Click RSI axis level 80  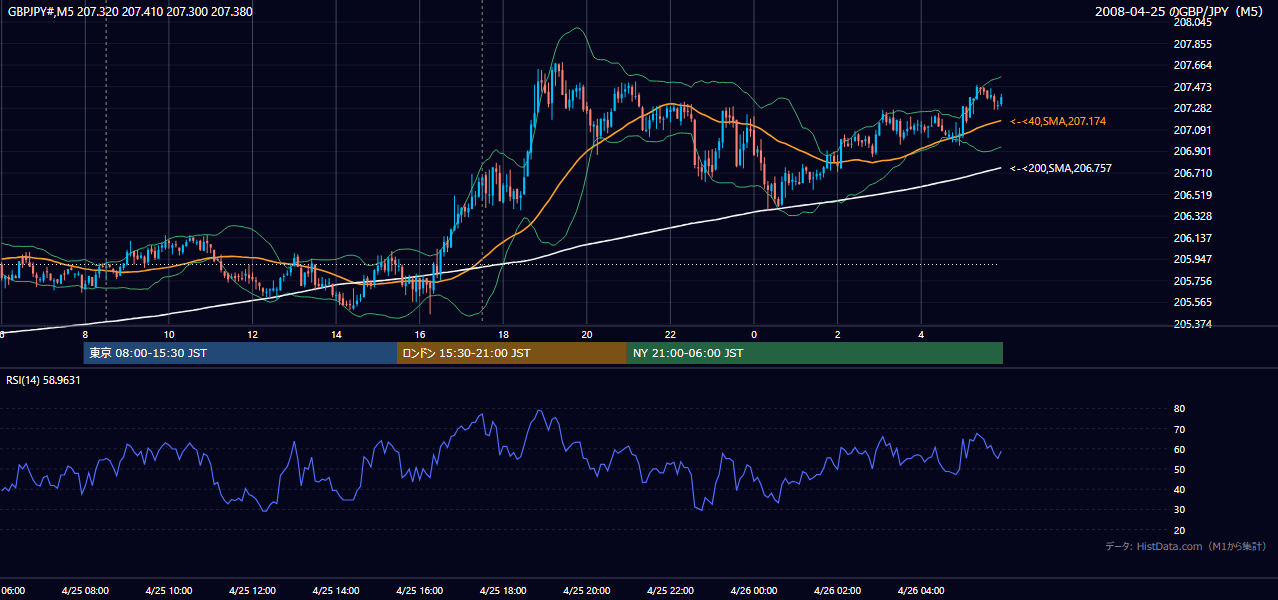(1179, 409)
